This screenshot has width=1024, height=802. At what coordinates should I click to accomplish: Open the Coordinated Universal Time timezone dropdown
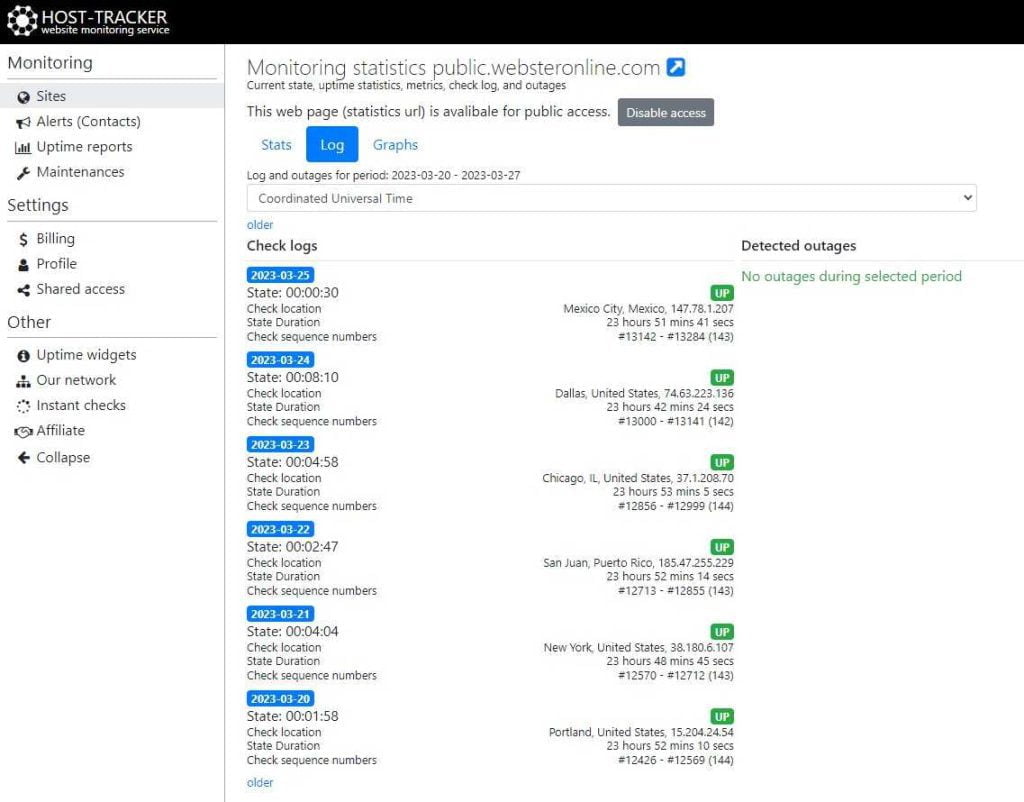[x=611, y=198]
